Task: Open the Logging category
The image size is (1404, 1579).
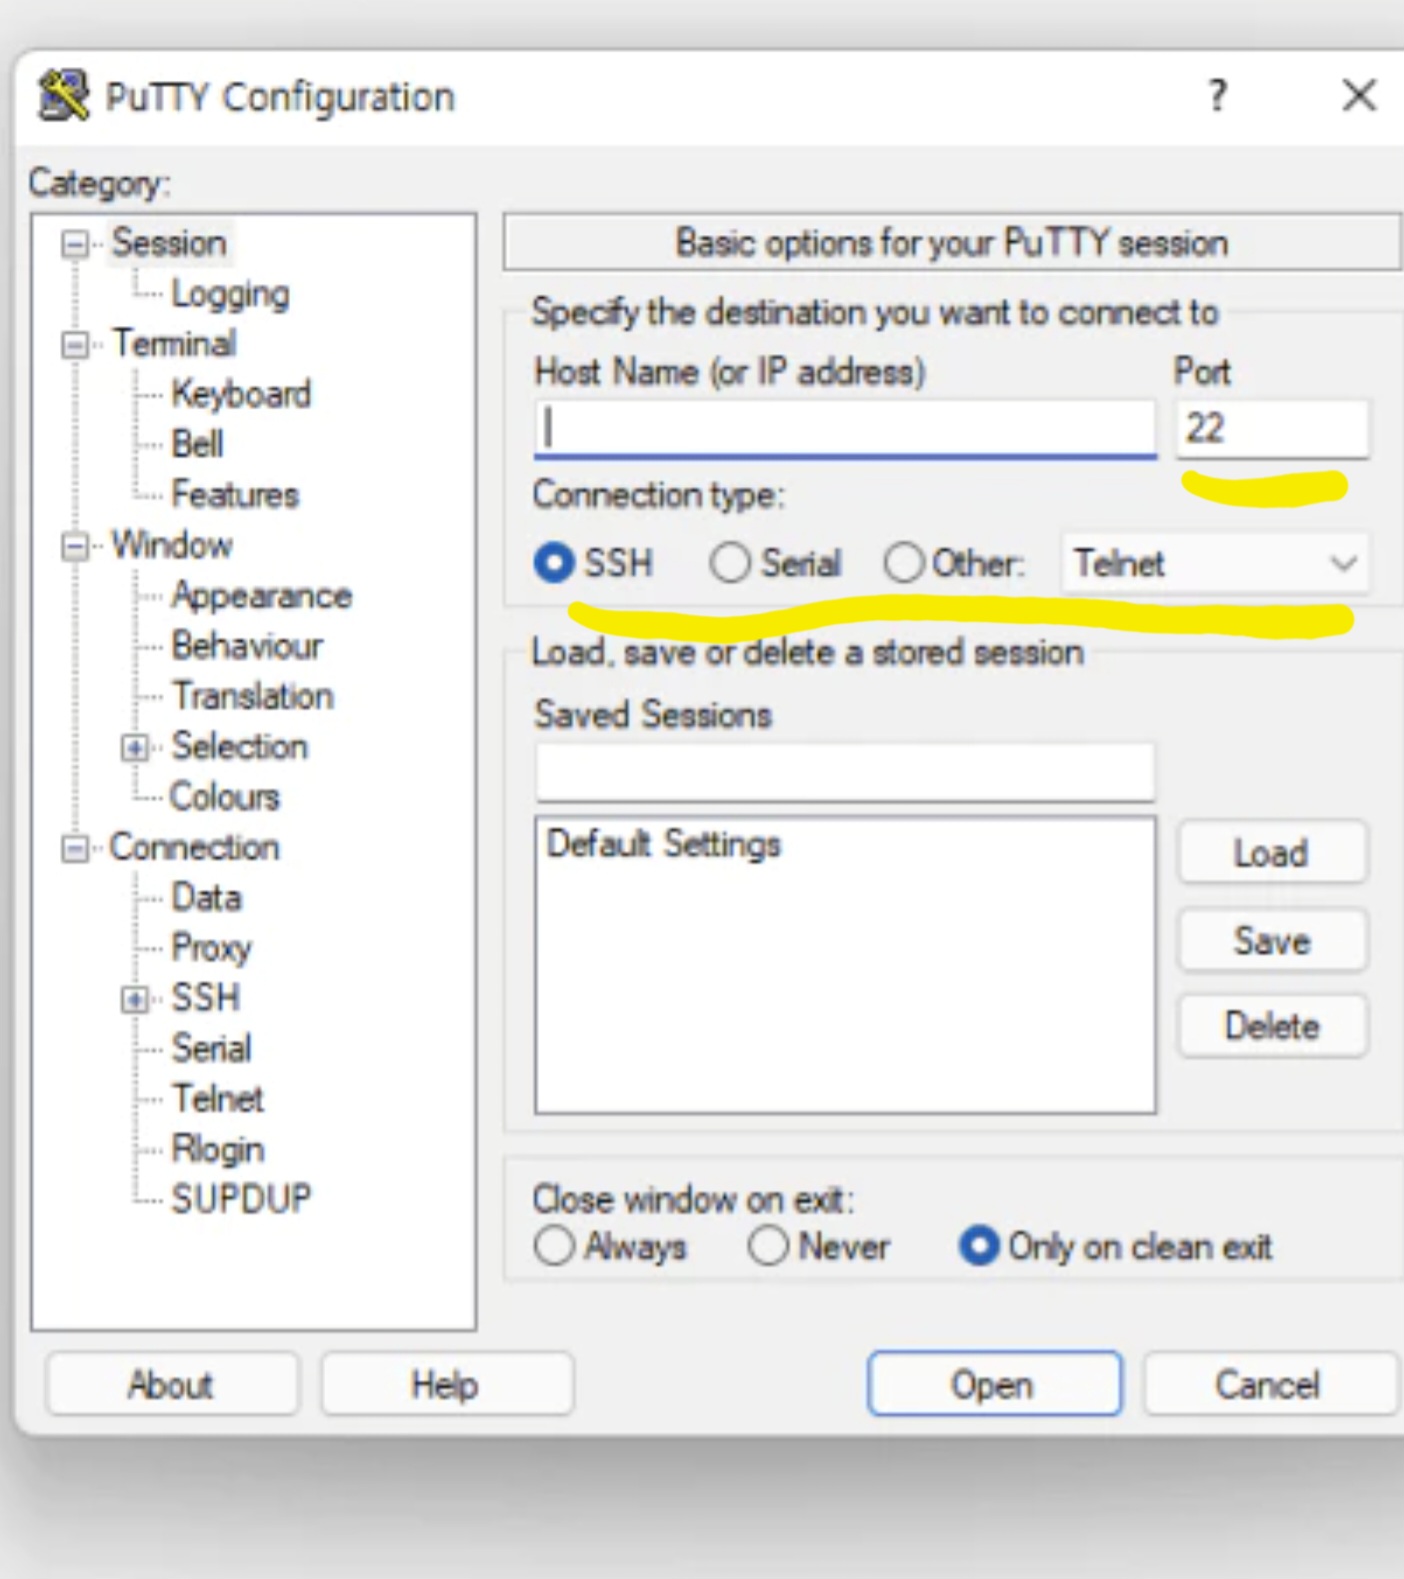Action: tap(230, 294)
